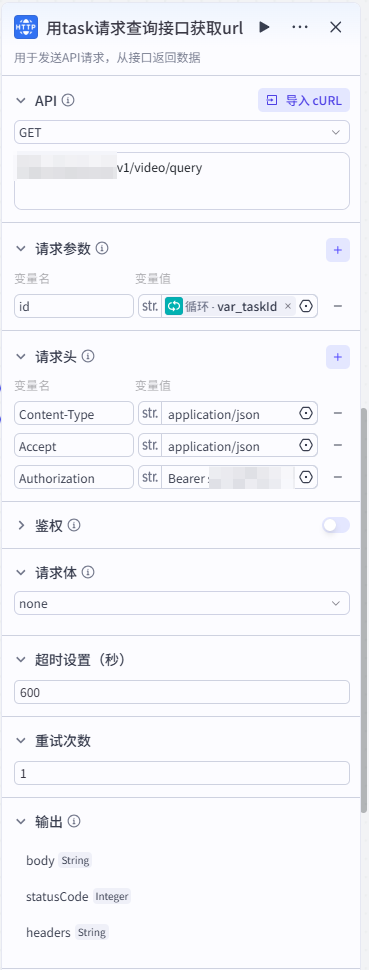This screenshot has width=369, height=970.
Task: Enable the 鉴权 toggle switch
Action: [336, 526]
